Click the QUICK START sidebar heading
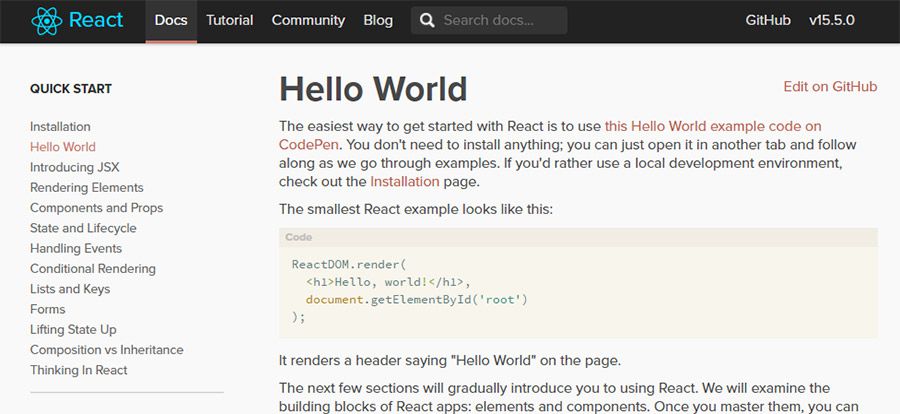This screenshot has height=414, width=900. [71, 88]
